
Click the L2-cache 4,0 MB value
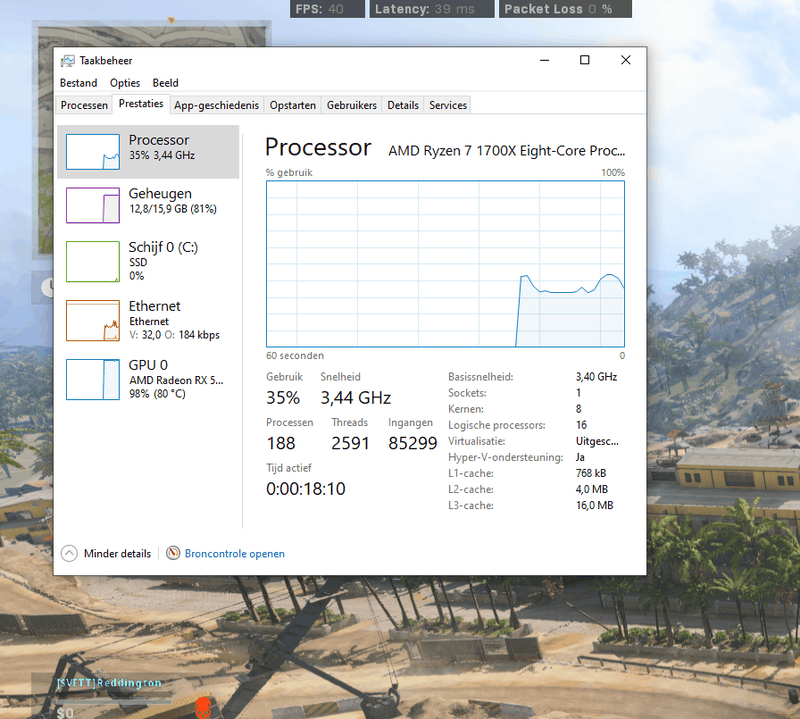[592, 489]
